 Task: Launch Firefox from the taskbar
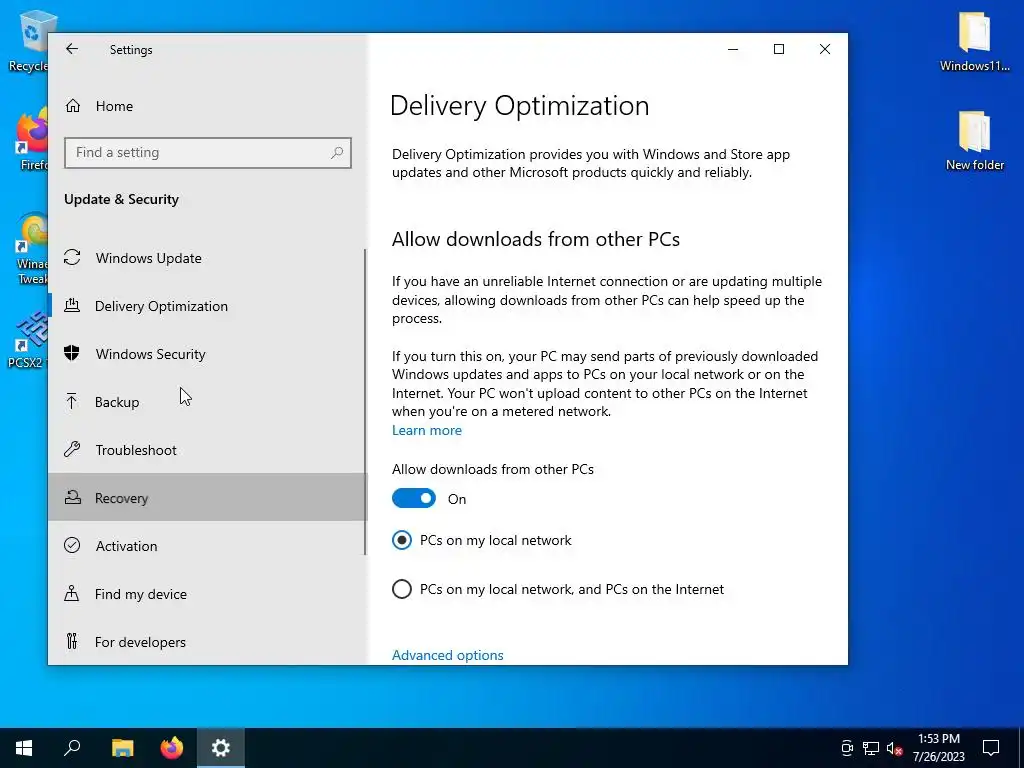point(172,748)
